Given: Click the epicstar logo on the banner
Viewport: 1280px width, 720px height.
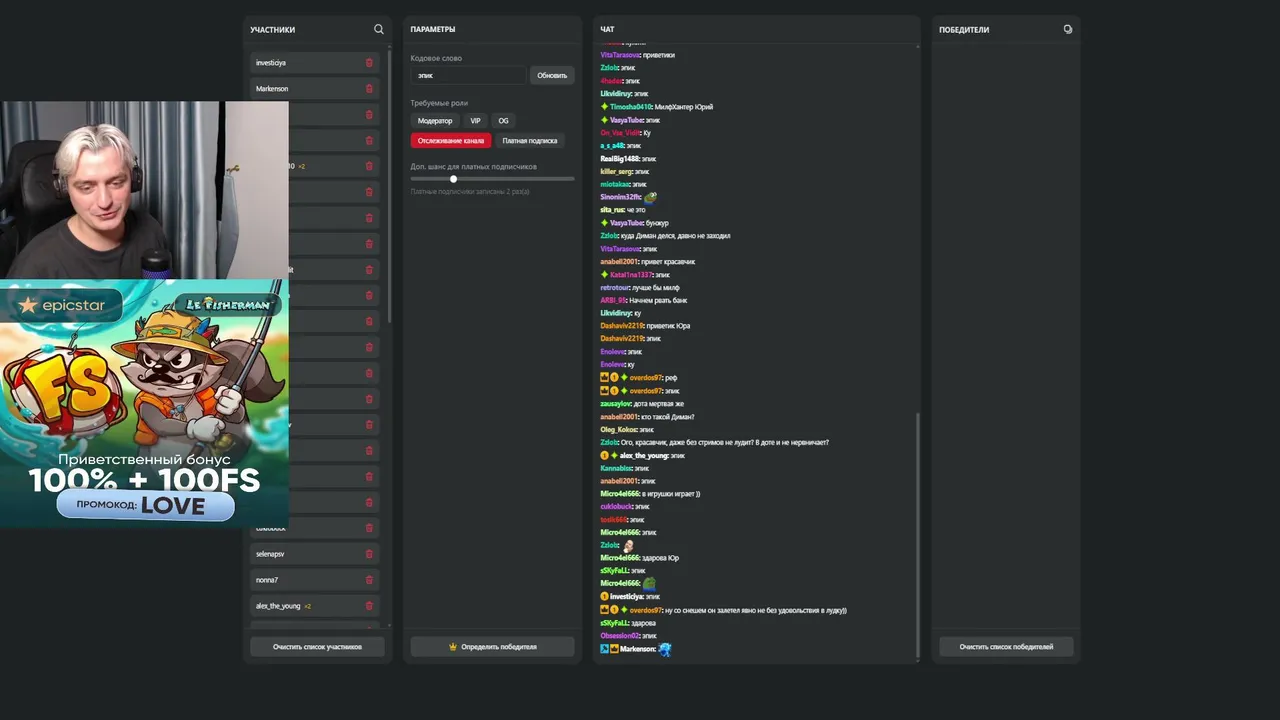Looking at the screenshot, I should (61, 305).
